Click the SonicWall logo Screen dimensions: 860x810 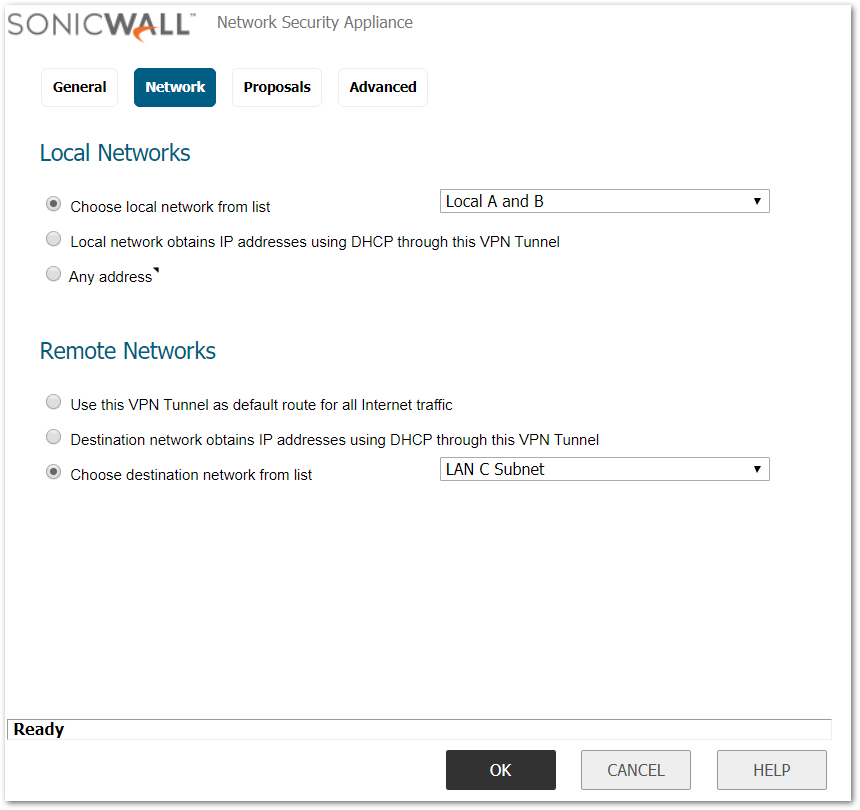[x=101, y=26]
